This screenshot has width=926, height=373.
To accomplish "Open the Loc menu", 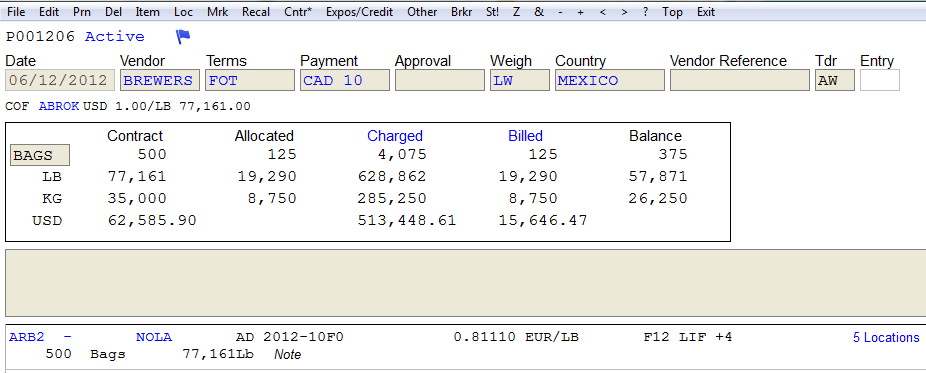I will 184,12.
